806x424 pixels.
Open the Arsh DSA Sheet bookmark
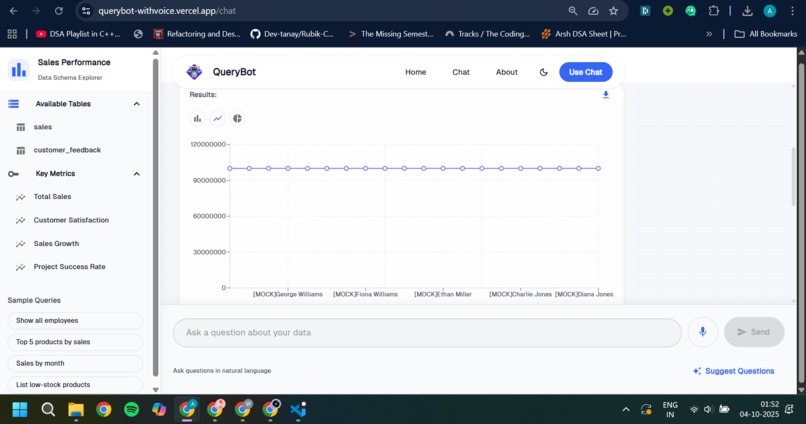click(583, 34)
